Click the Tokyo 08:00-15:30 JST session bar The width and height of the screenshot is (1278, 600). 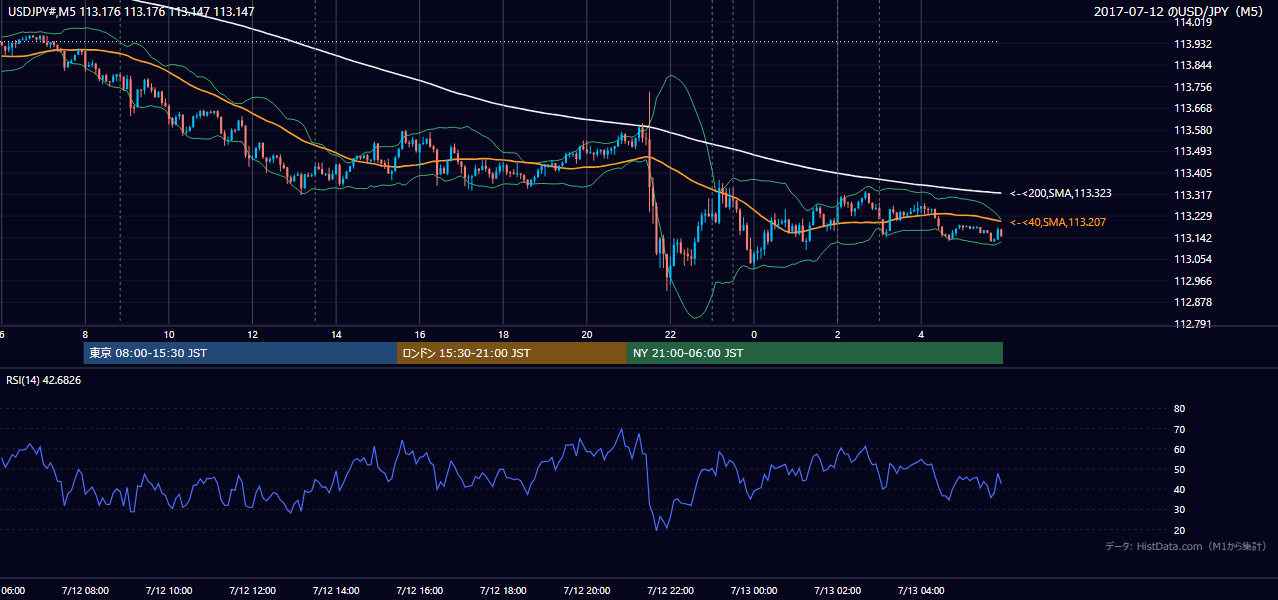coord(240,353)
